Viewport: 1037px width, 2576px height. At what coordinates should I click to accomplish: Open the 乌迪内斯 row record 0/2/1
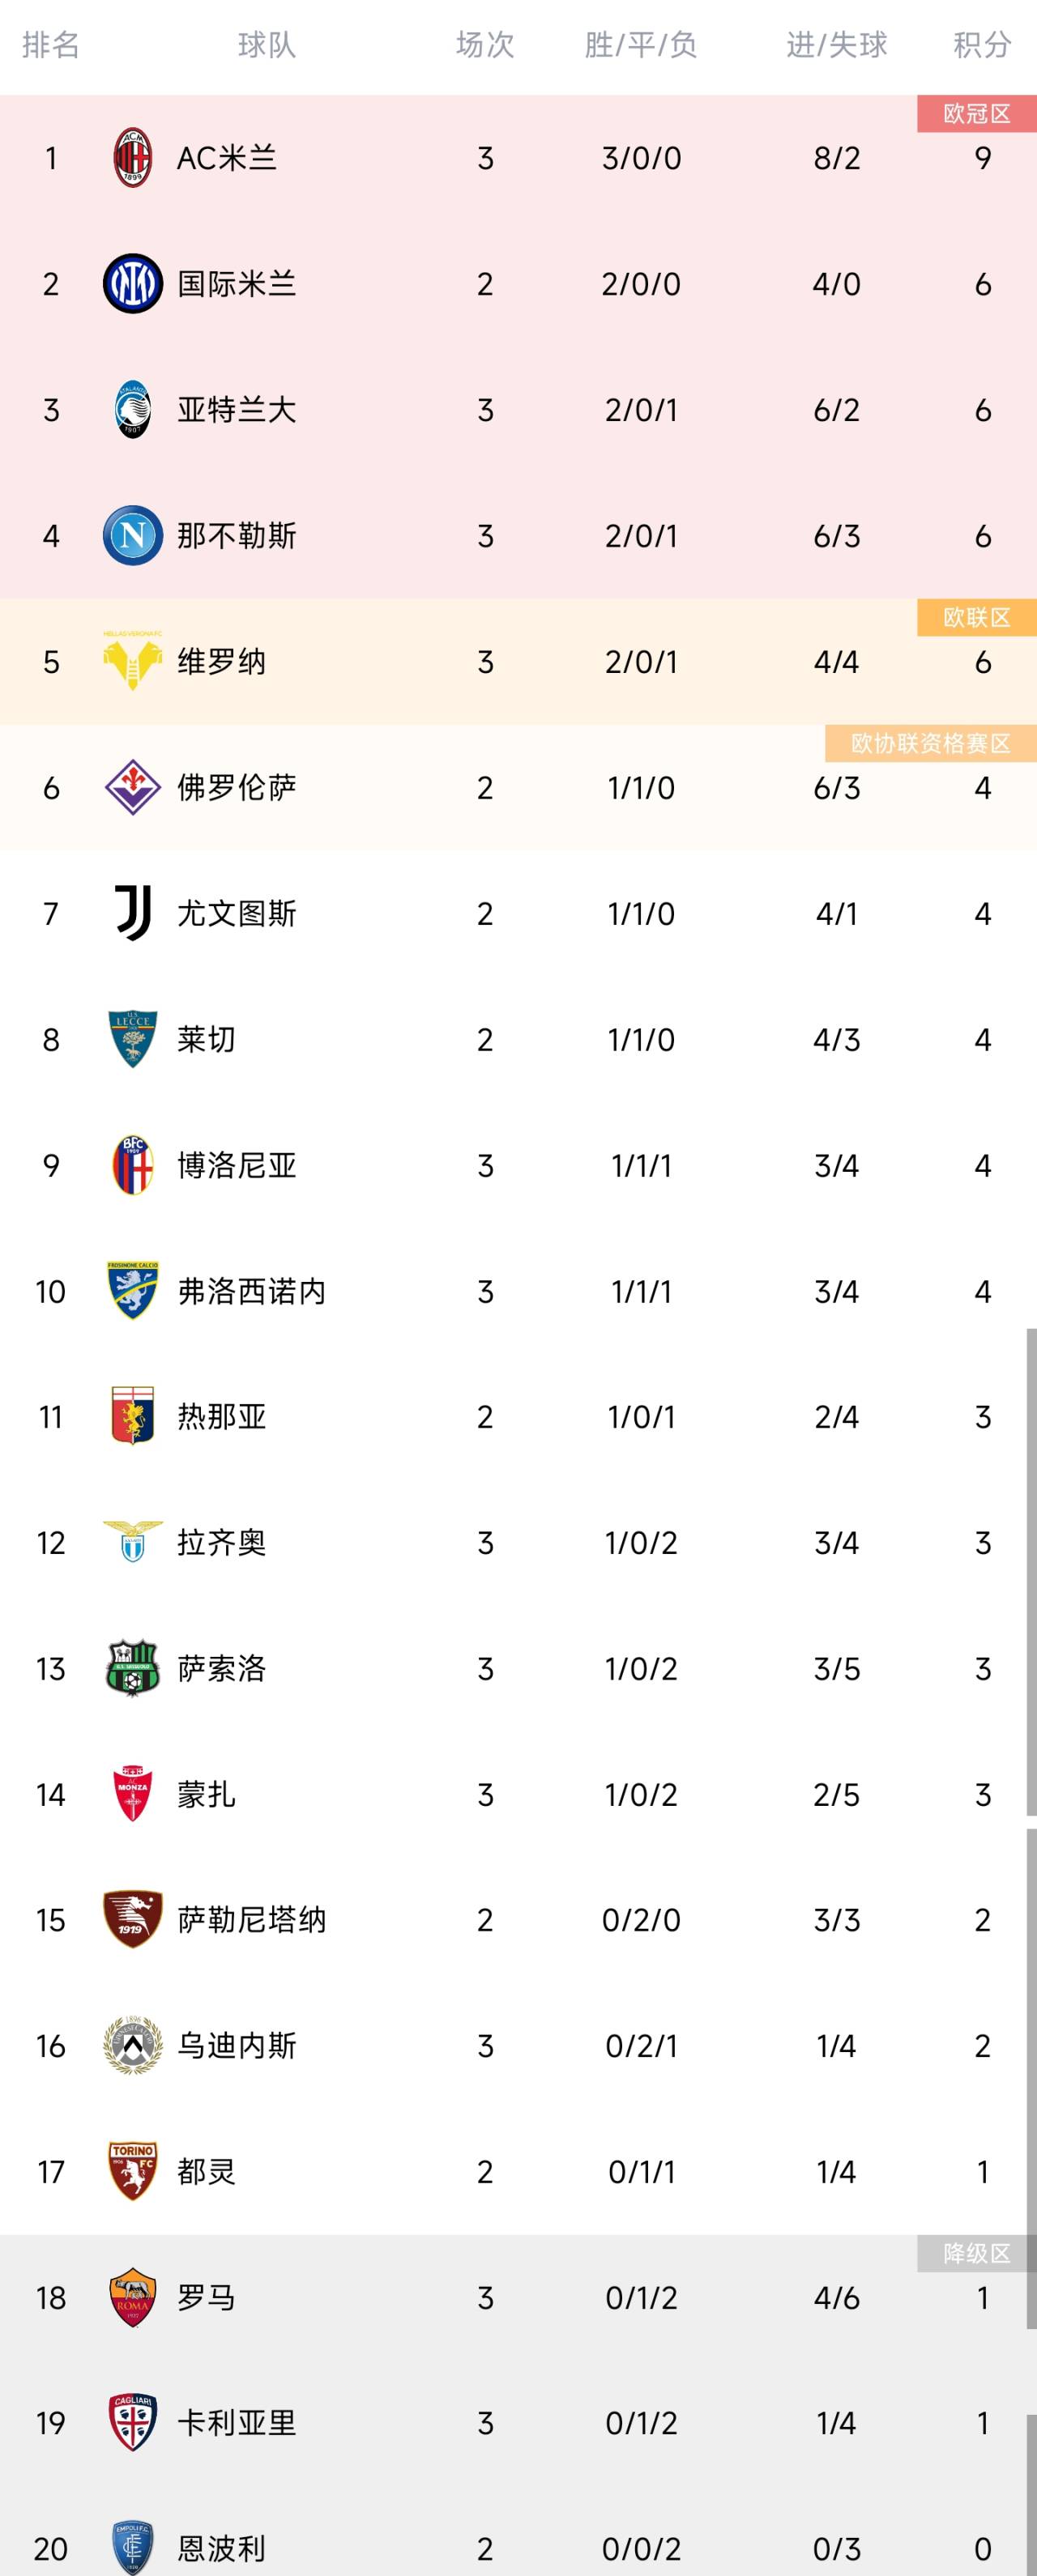pos(641,2045)
